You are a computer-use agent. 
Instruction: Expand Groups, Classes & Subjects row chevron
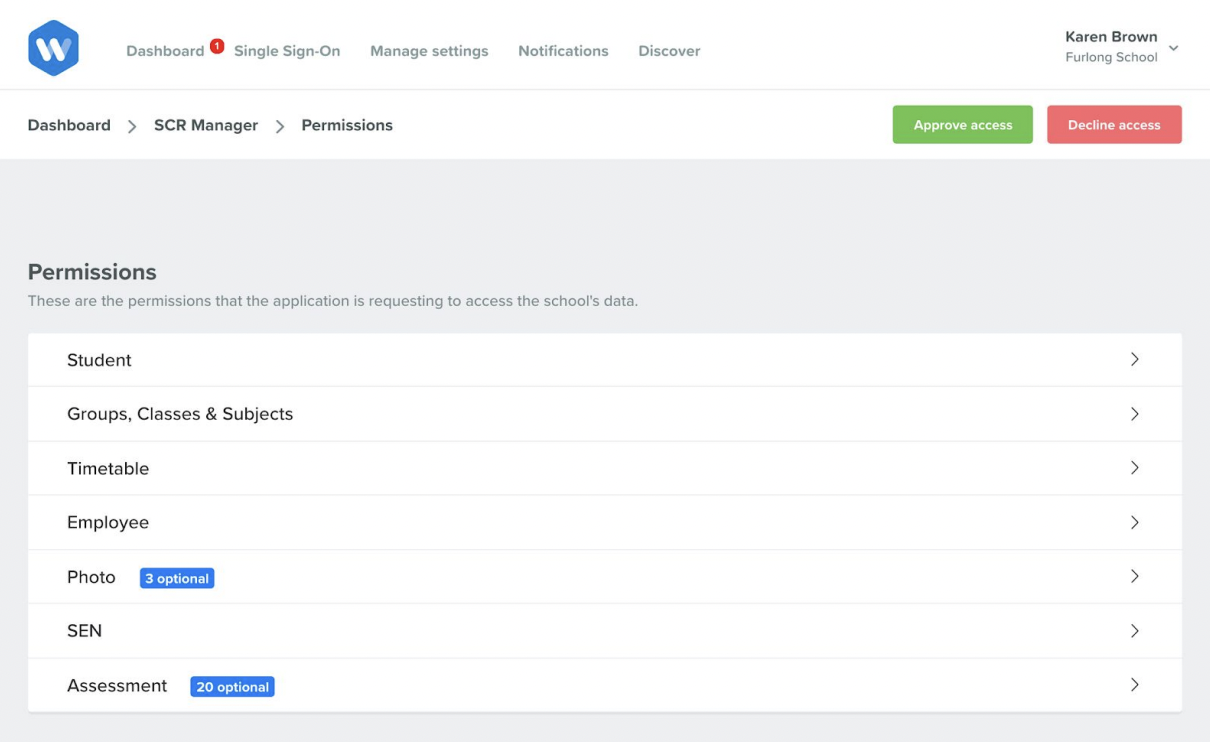tap(1134, 414)
